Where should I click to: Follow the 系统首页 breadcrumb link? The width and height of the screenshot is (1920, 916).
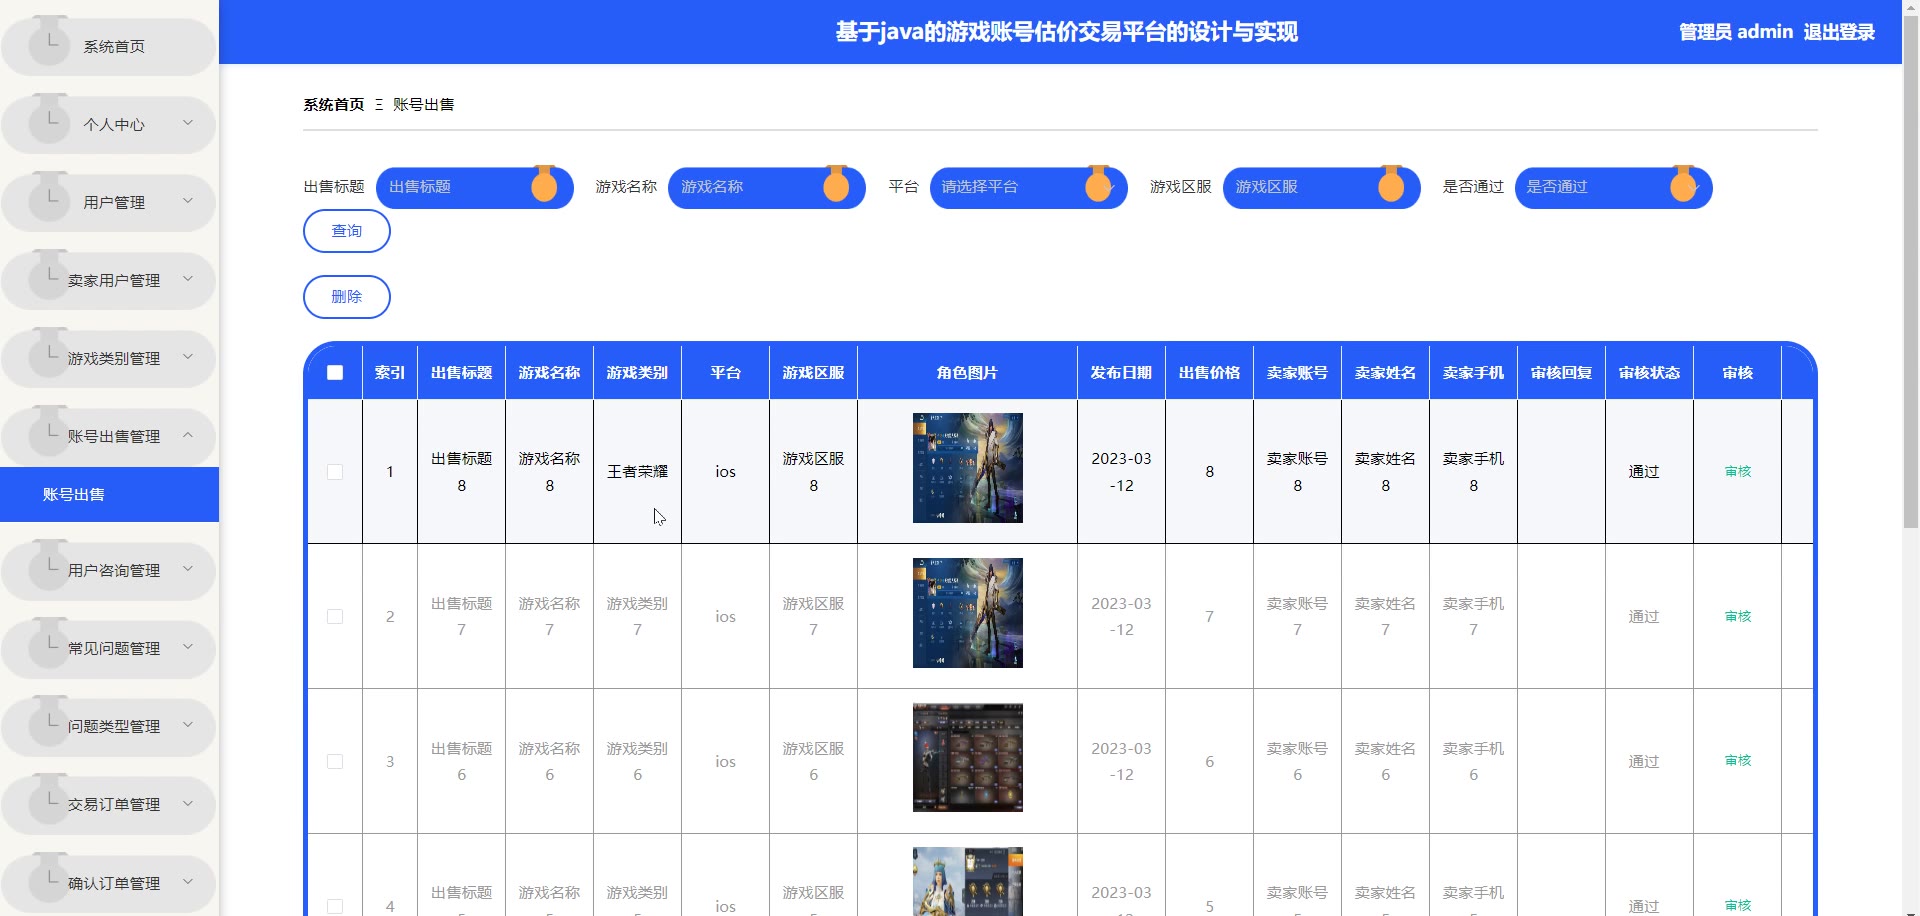334,104
